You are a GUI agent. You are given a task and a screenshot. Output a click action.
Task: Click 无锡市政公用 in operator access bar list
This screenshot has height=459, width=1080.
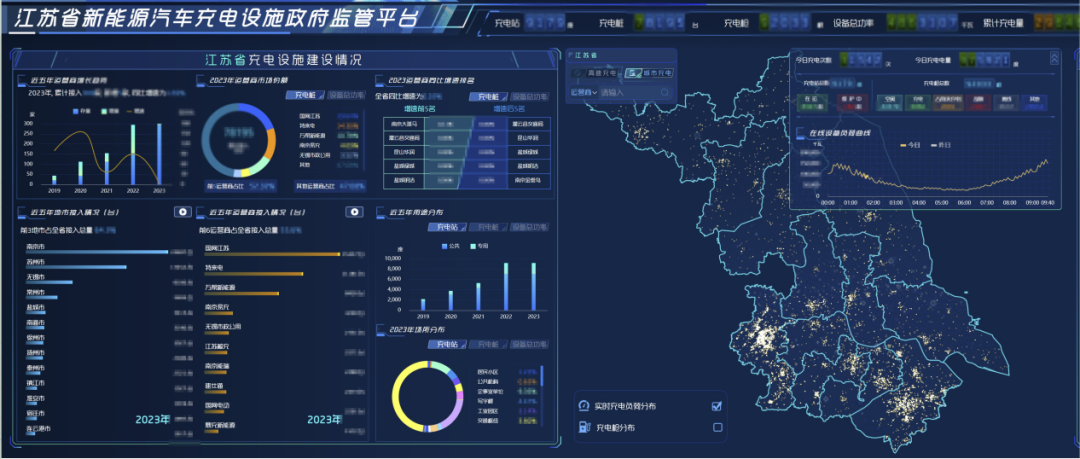click(222, 326)
